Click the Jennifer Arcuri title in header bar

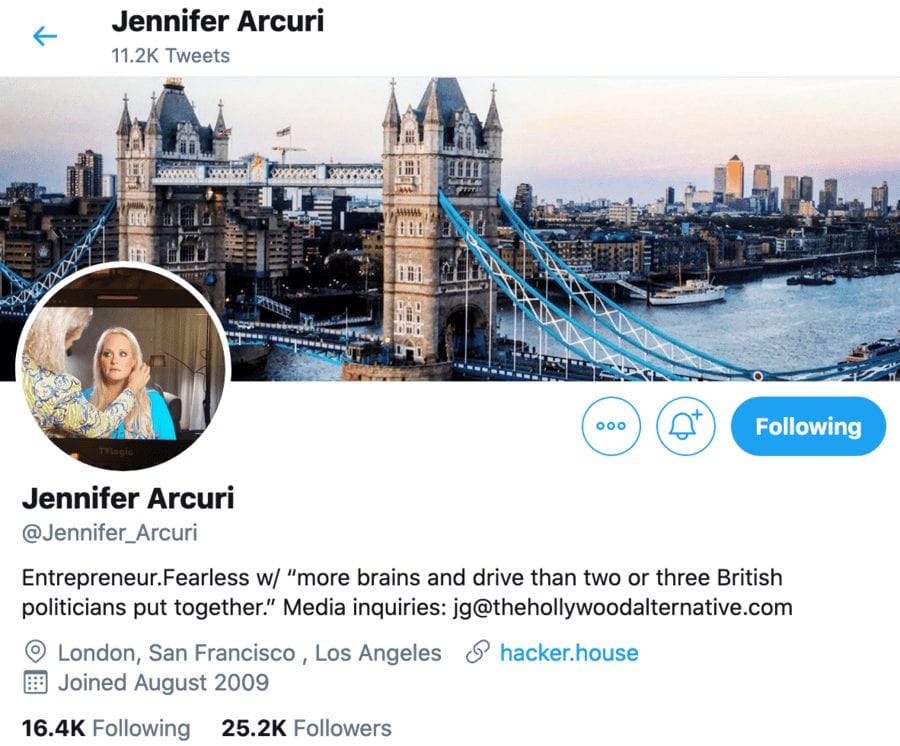coord(218,21)
